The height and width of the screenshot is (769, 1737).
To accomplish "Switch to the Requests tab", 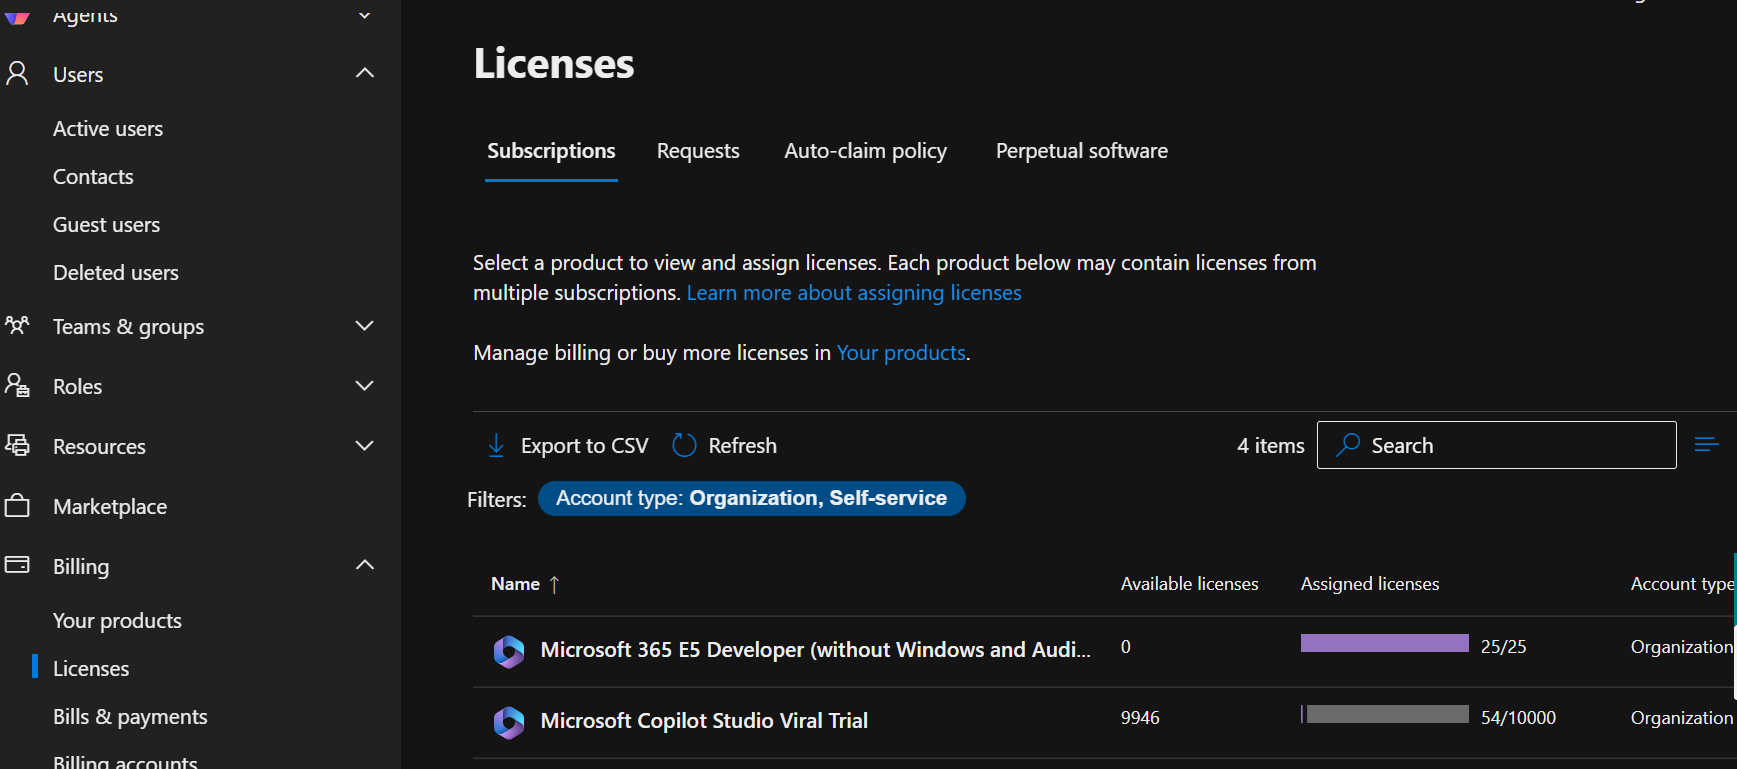I will pyautogui.click(x=698, y=151).
